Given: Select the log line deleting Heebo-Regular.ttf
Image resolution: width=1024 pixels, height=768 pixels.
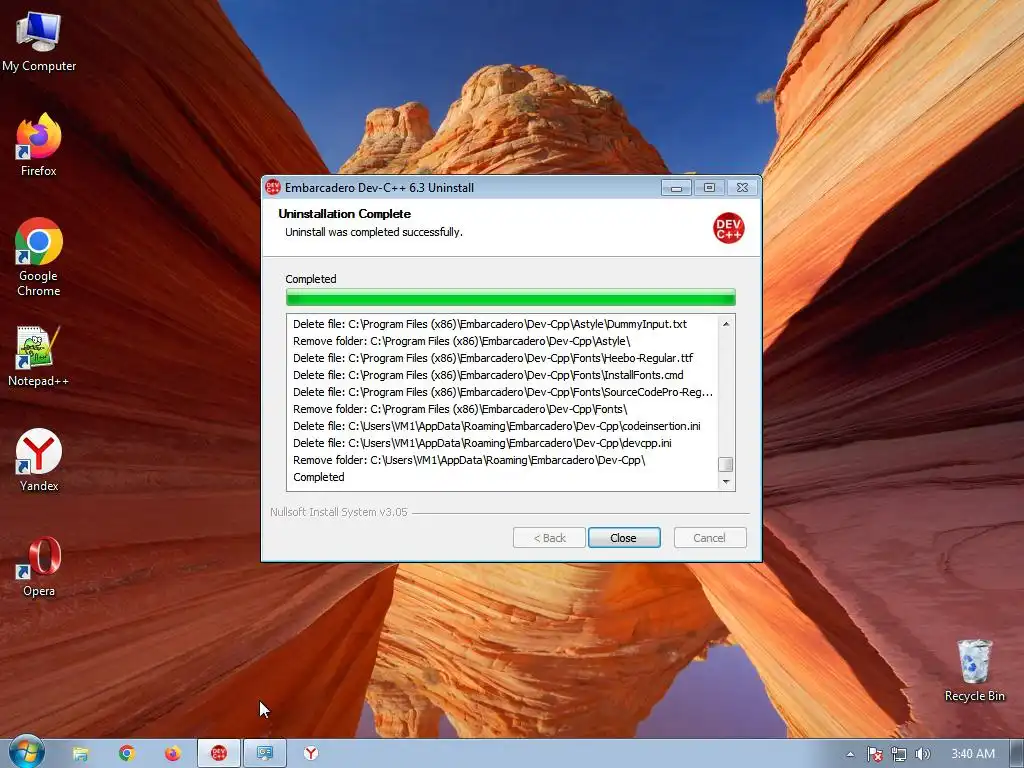Looking at the screenshot, I should (493, 358).
